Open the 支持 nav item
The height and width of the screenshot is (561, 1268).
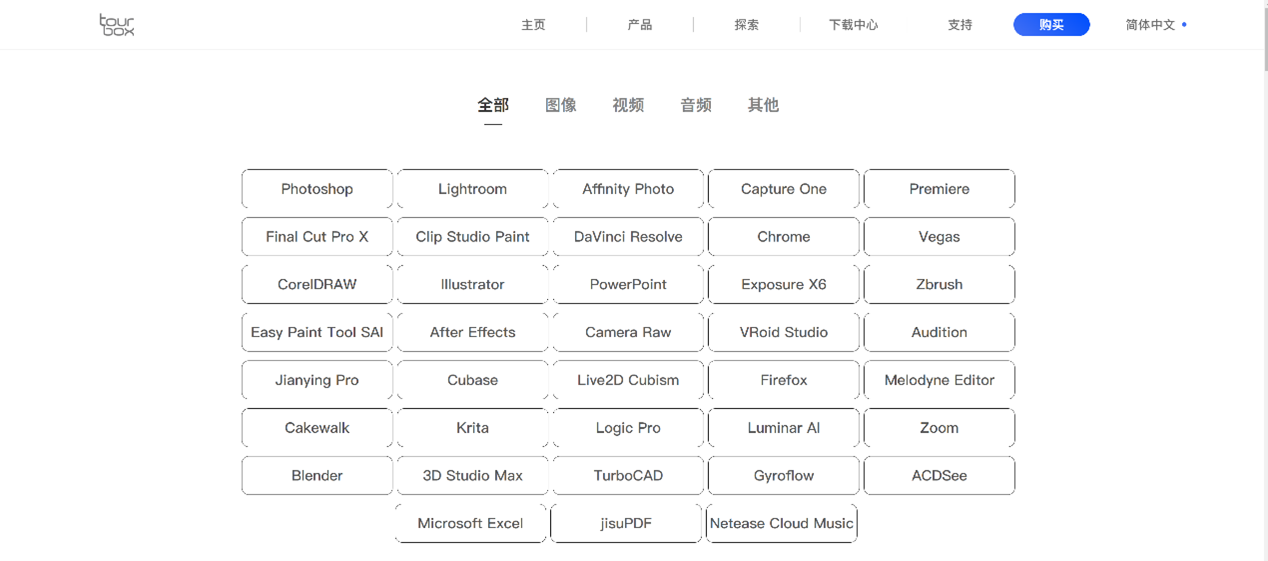[x=960, y=25]
